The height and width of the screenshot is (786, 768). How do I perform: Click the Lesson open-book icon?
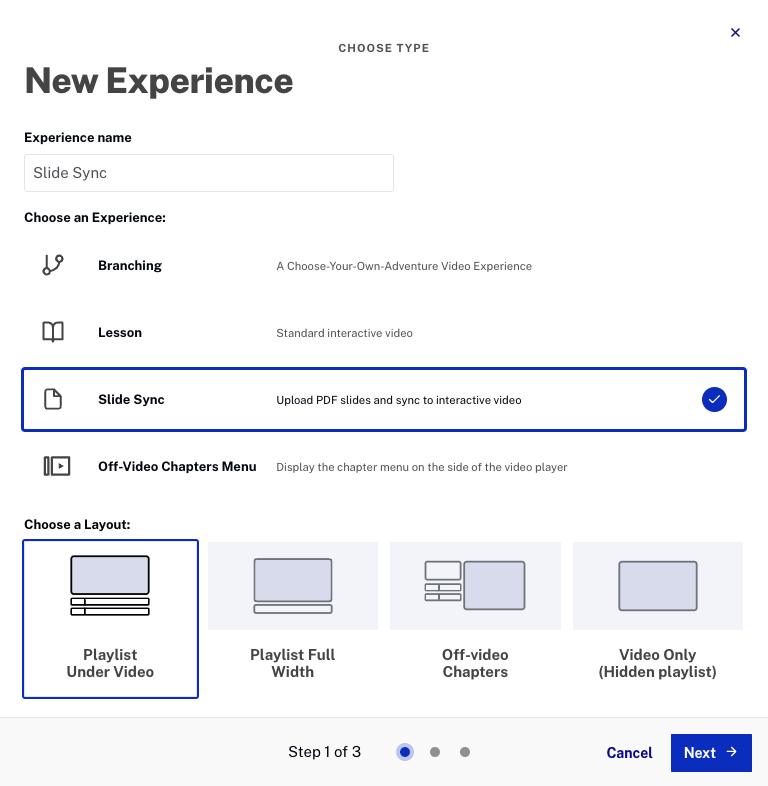tap(53, 333)
